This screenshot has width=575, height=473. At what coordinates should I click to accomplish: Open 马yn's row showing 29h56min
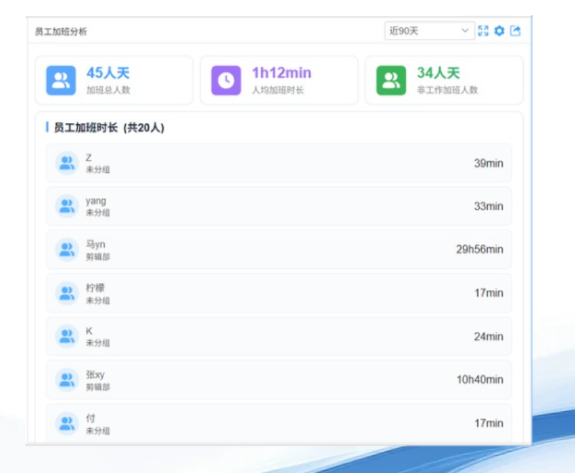click(279, 249)
